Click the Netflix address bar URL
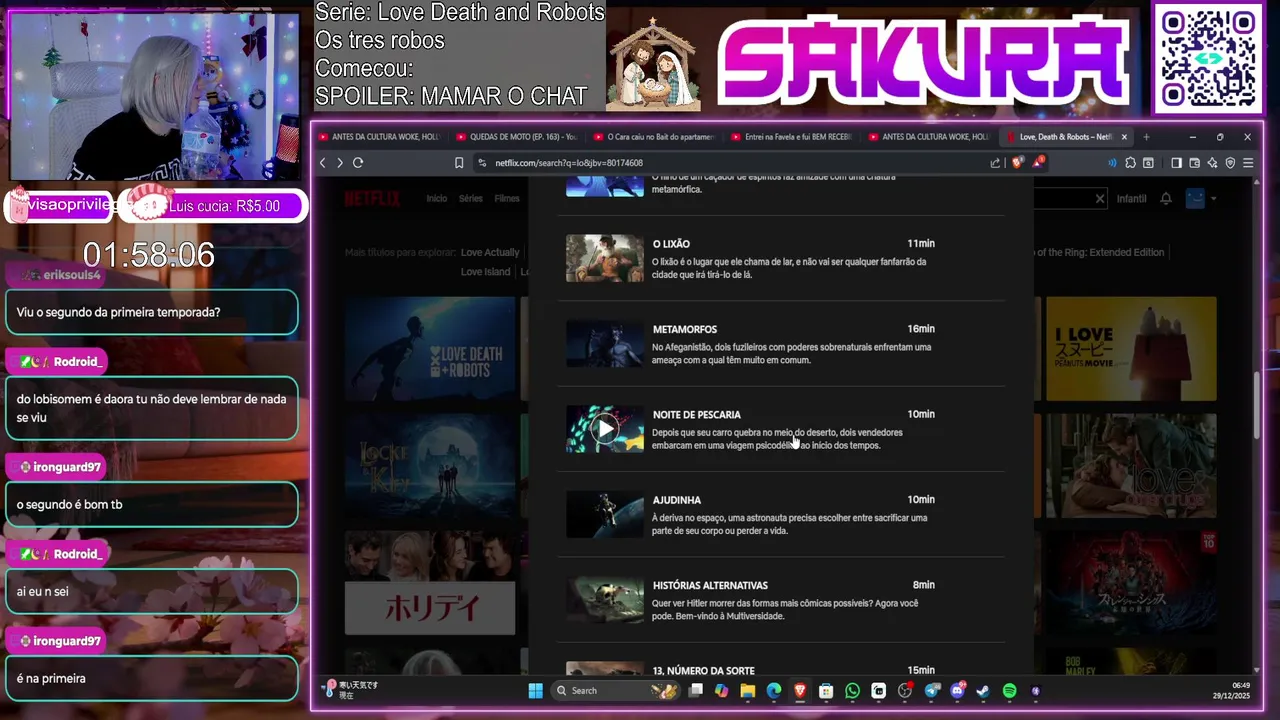 coord(569,163)
